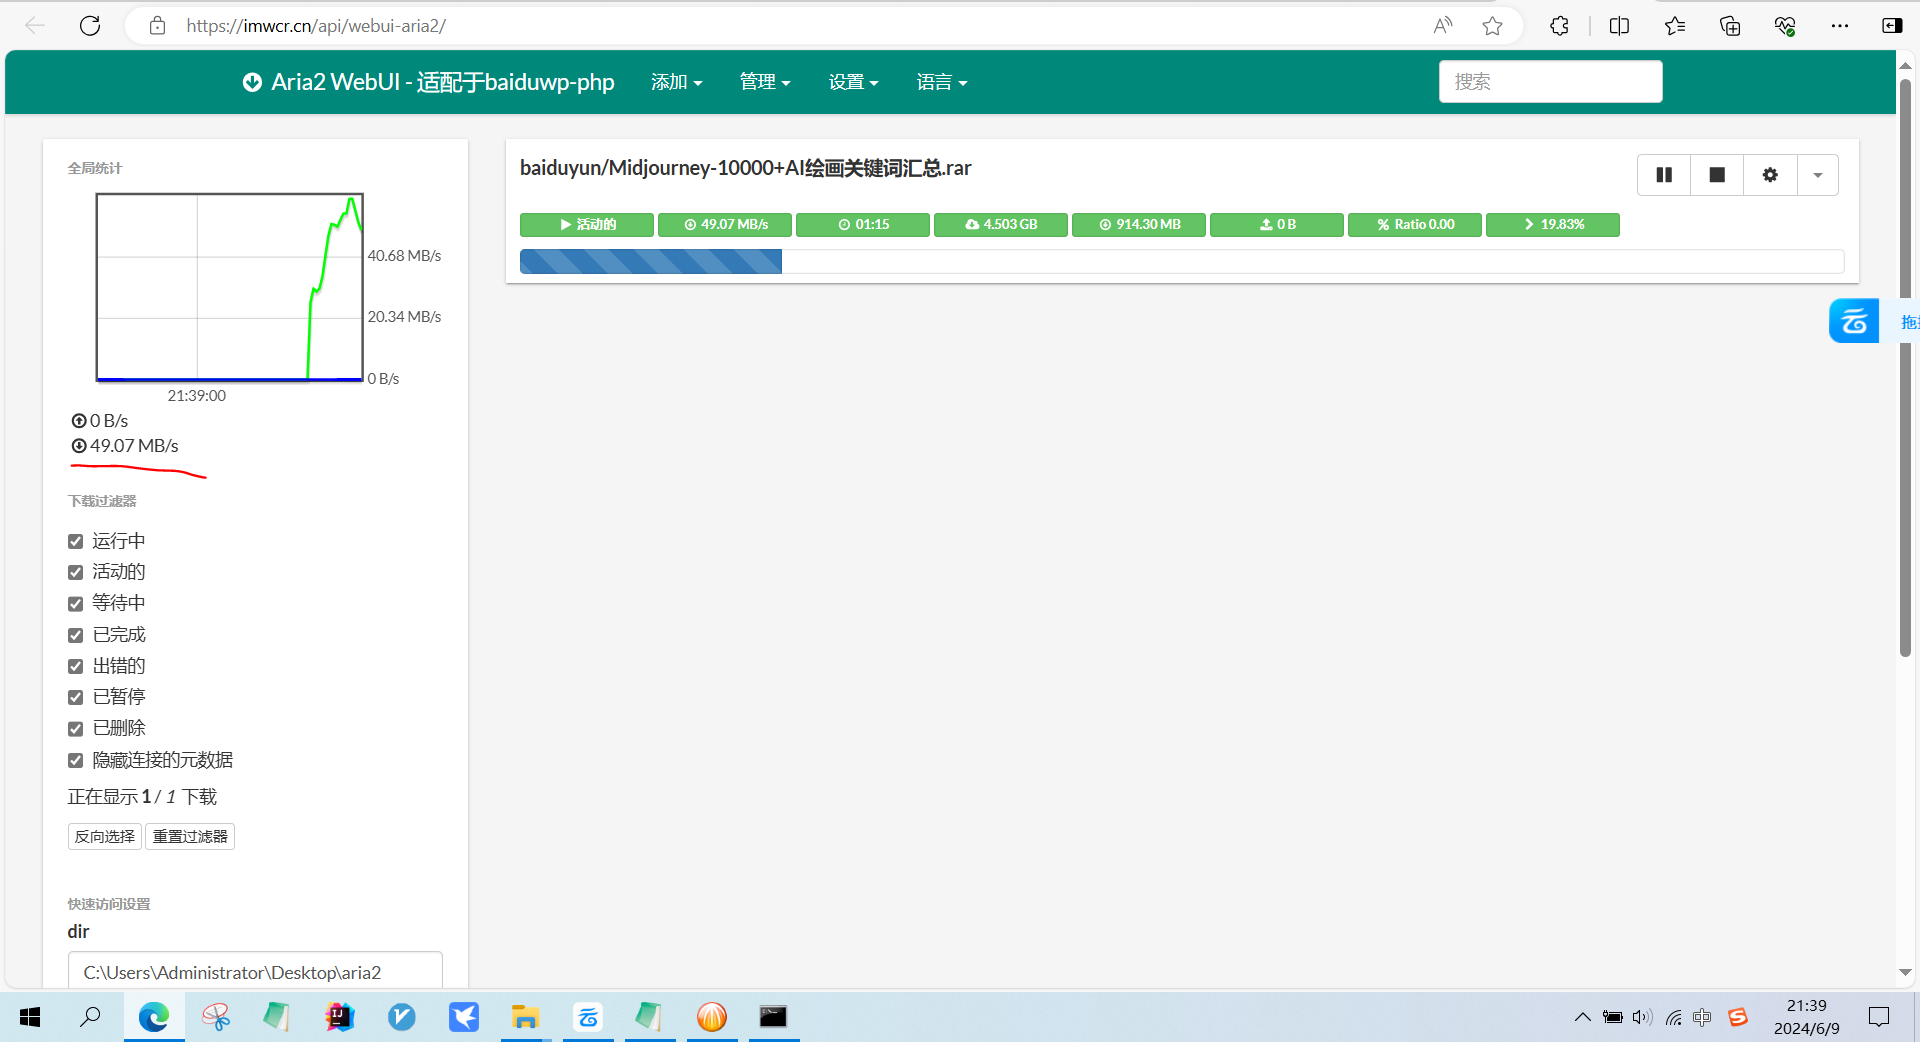Open File Explorer from taskbar

click(525, 1017)
